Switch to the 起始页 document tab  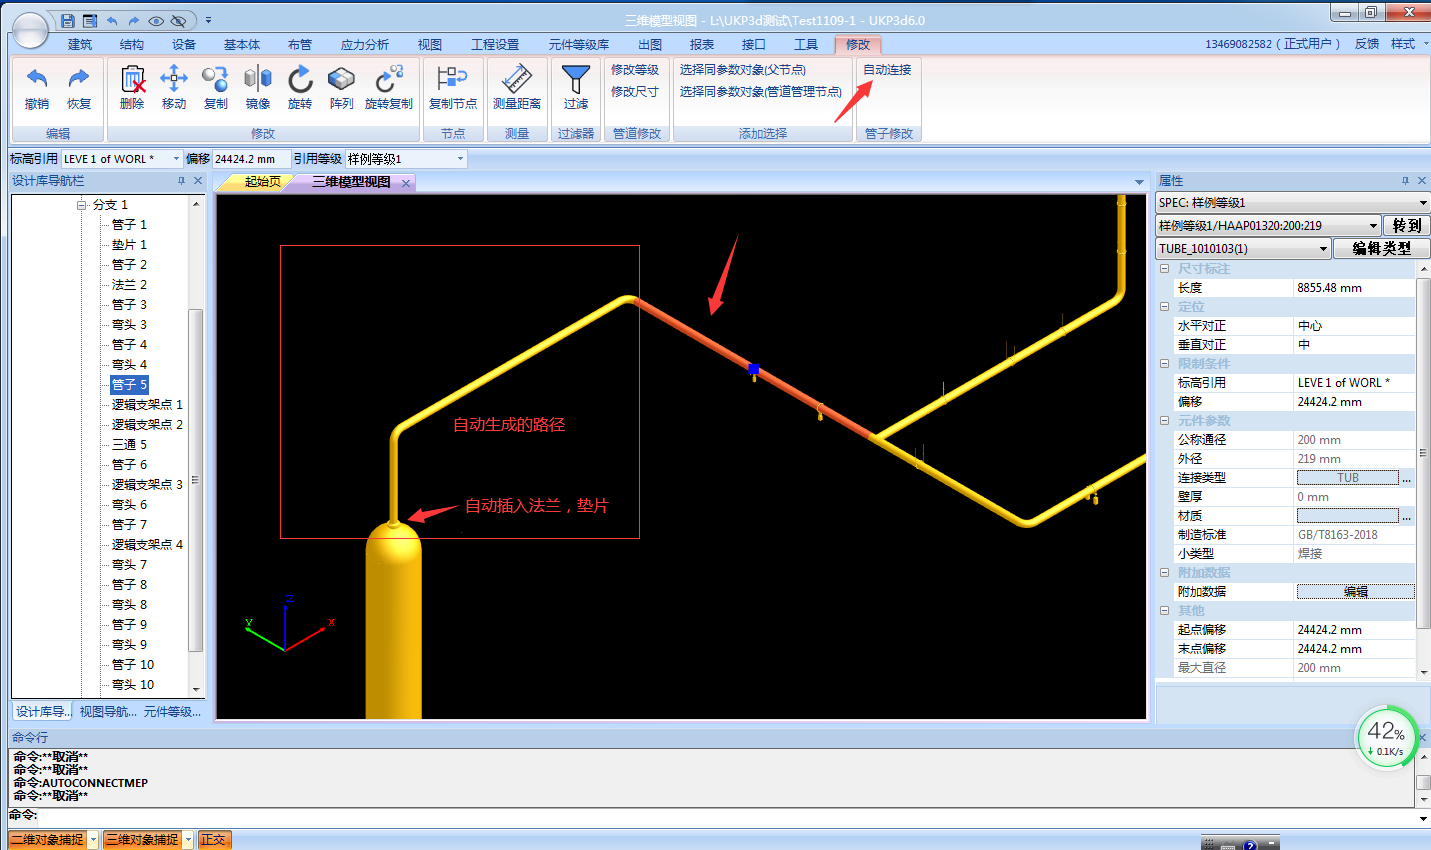(263, 182)
